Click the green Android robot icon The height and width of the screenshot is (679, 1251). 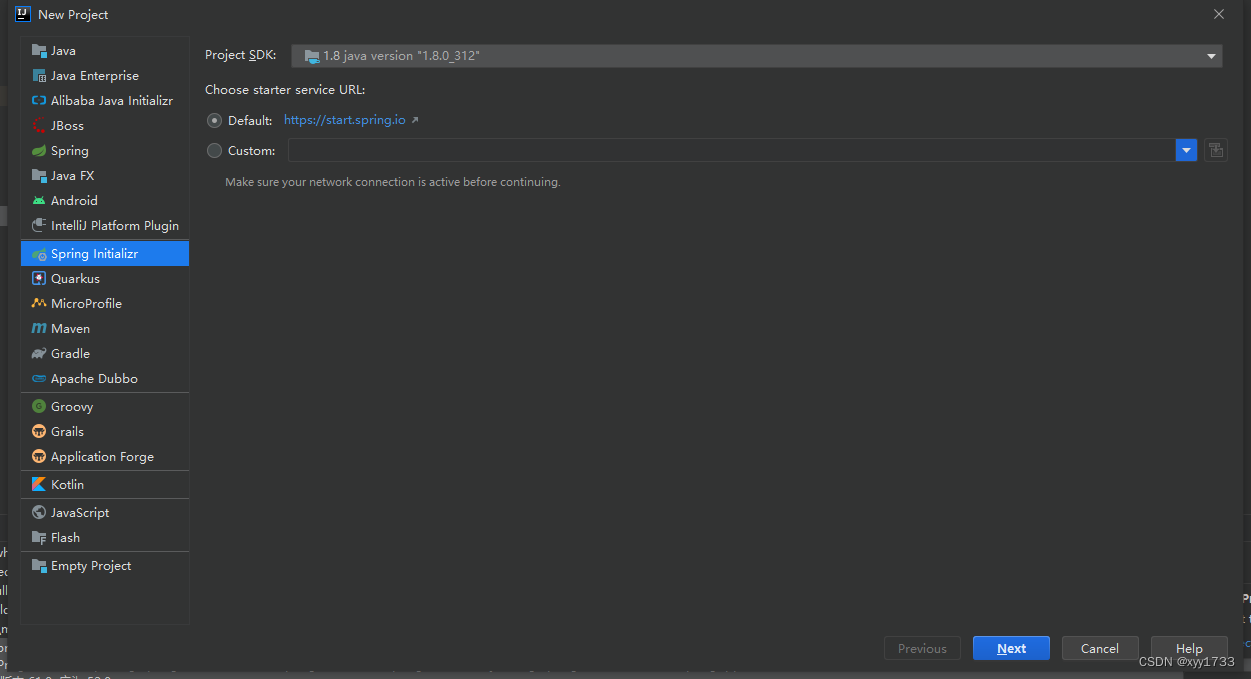point(39,201)
